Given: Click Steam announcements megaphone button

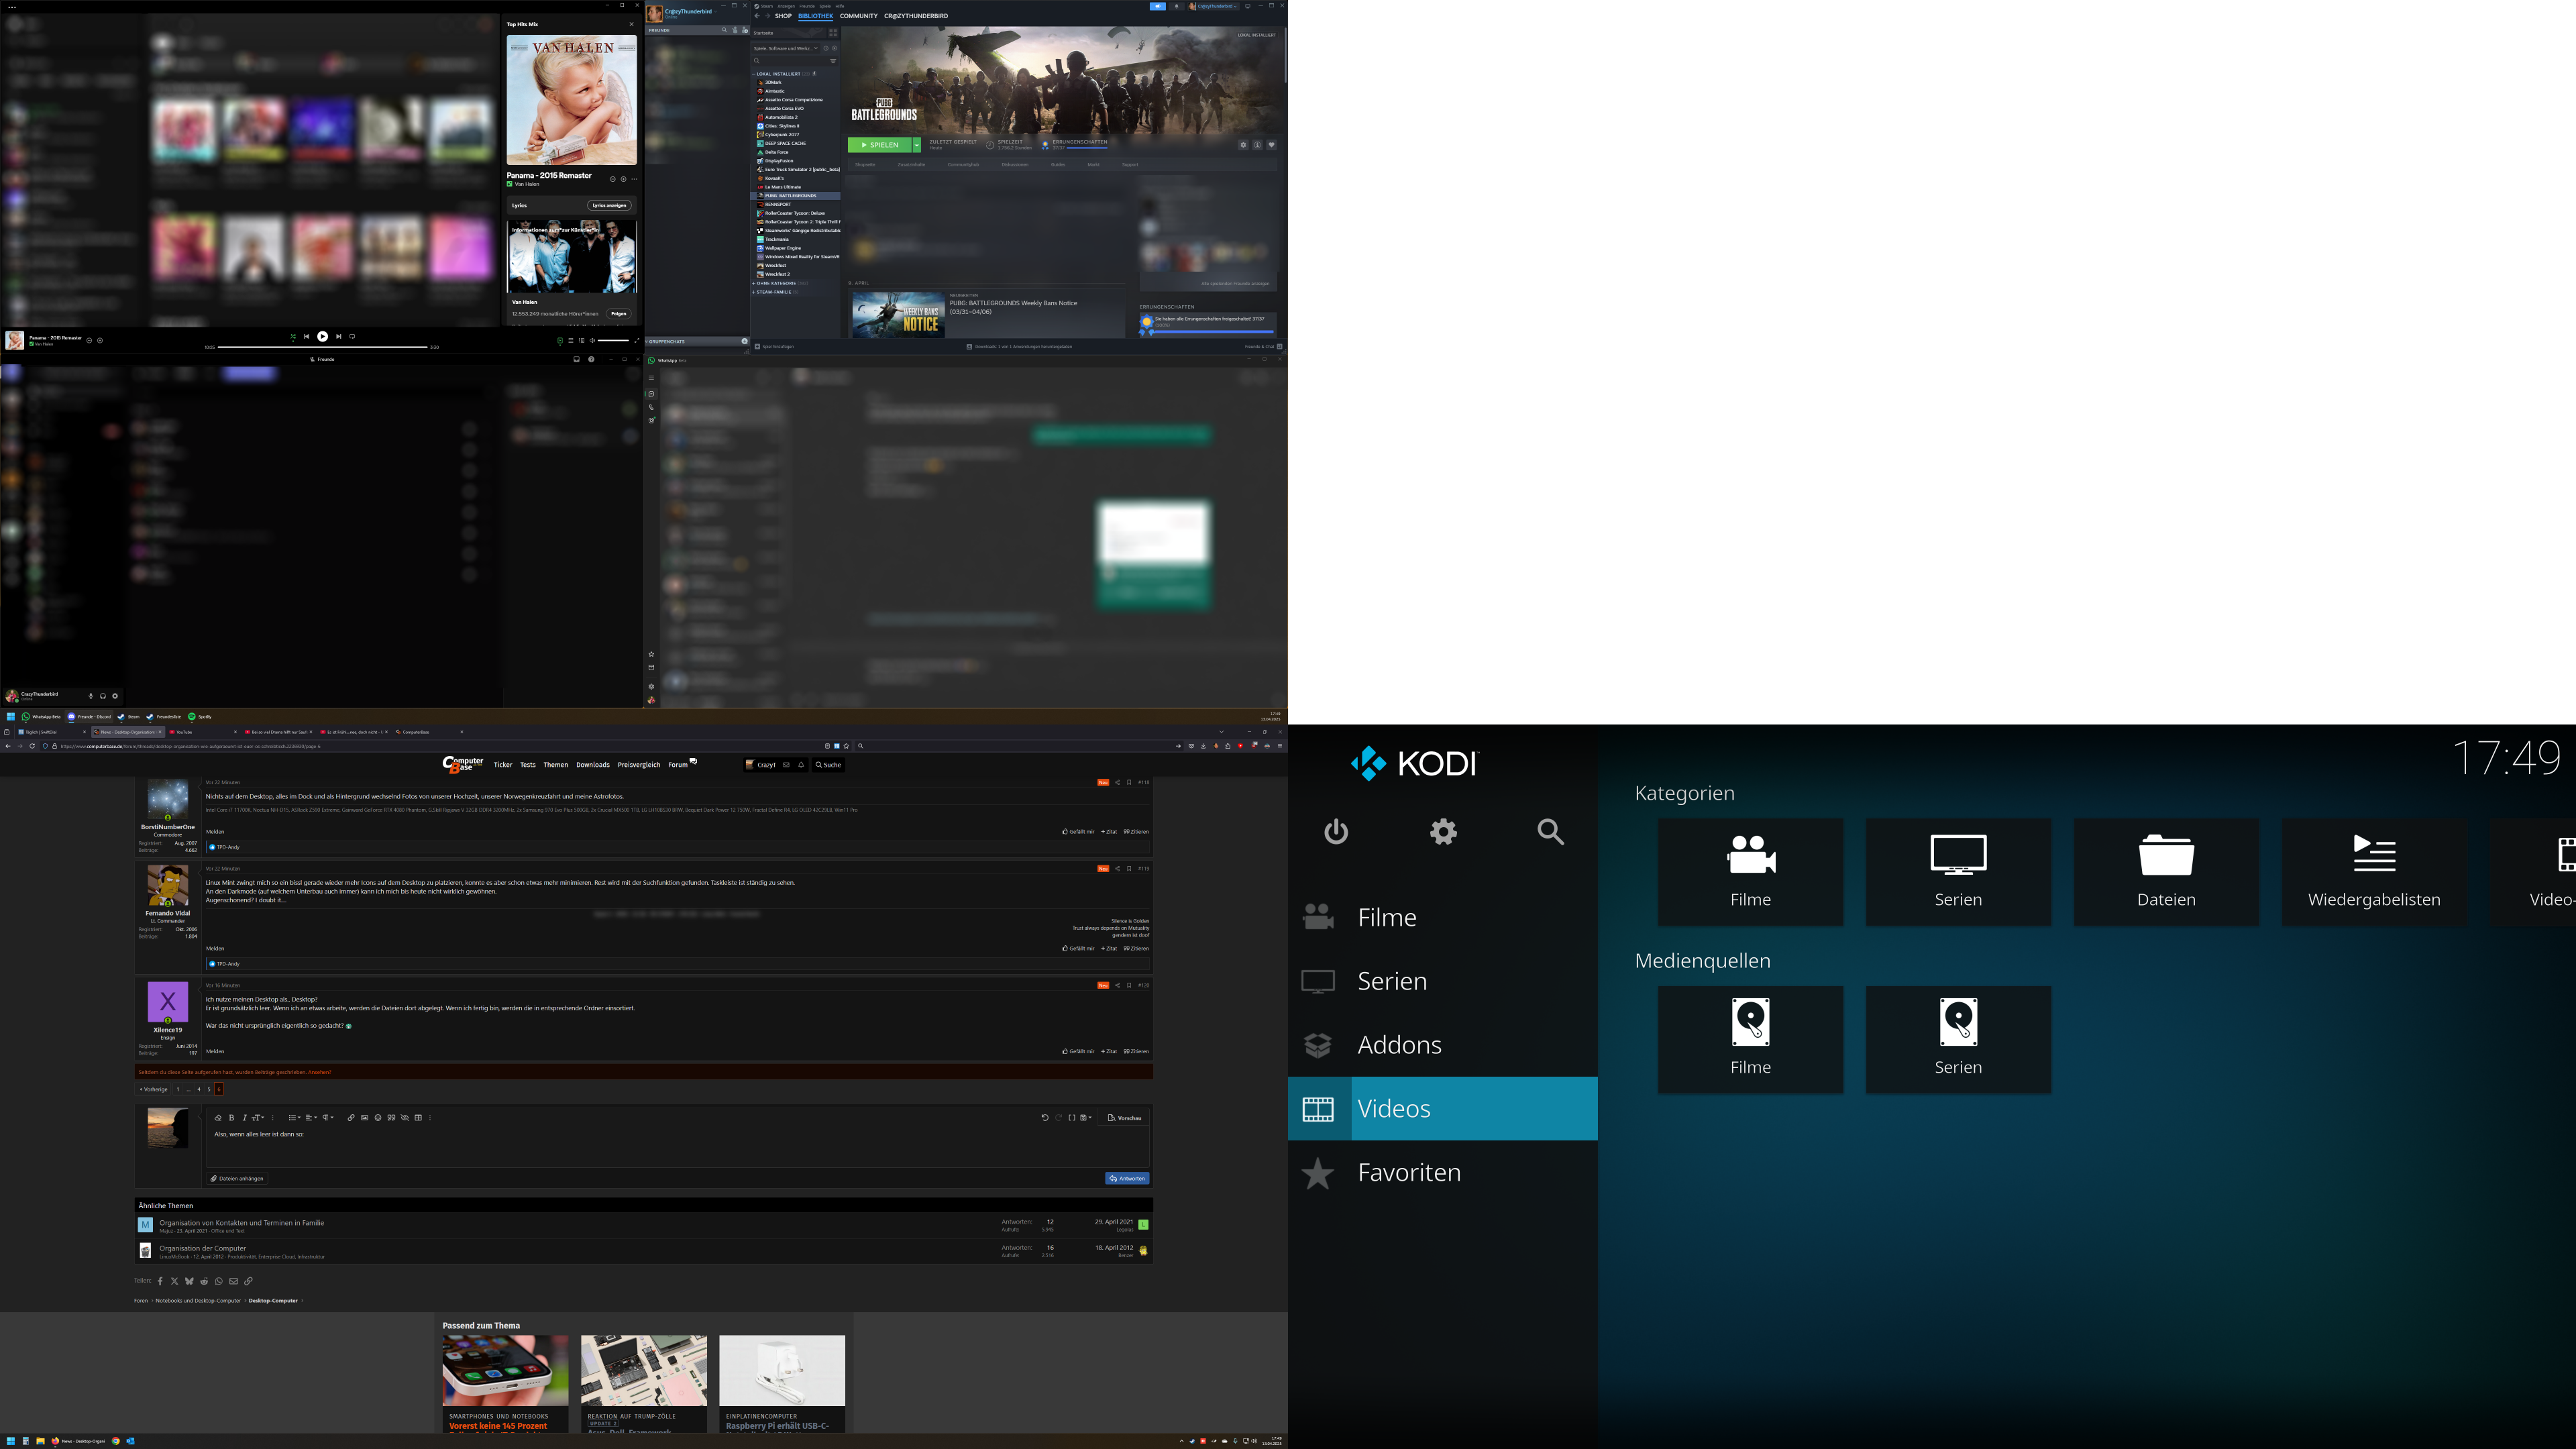Looking at the screenshot, I should [1157, 6].
